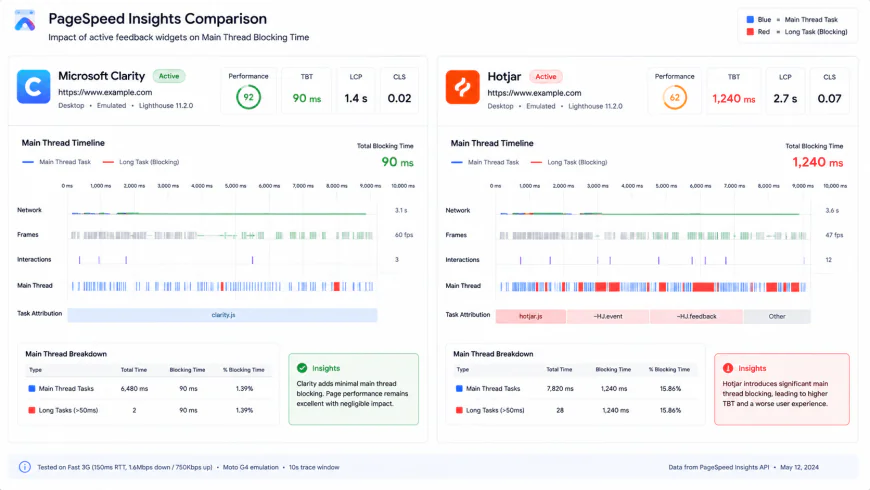This screenshot has width=870, height=490.
Task: Click blue Main Thread Tasks swatch in Clarity breakdown
Action: (x=32, y=388)
